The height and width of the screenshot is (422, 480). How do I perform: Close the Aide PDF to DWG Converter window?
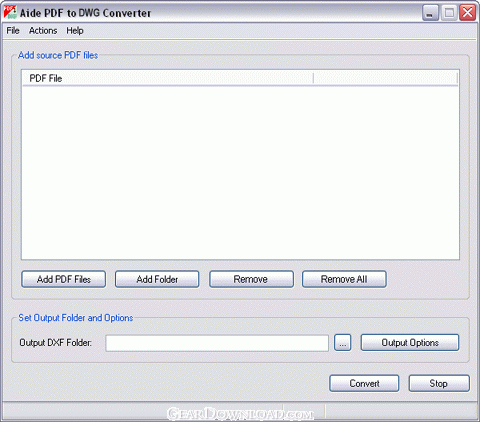tap(468, 13)
